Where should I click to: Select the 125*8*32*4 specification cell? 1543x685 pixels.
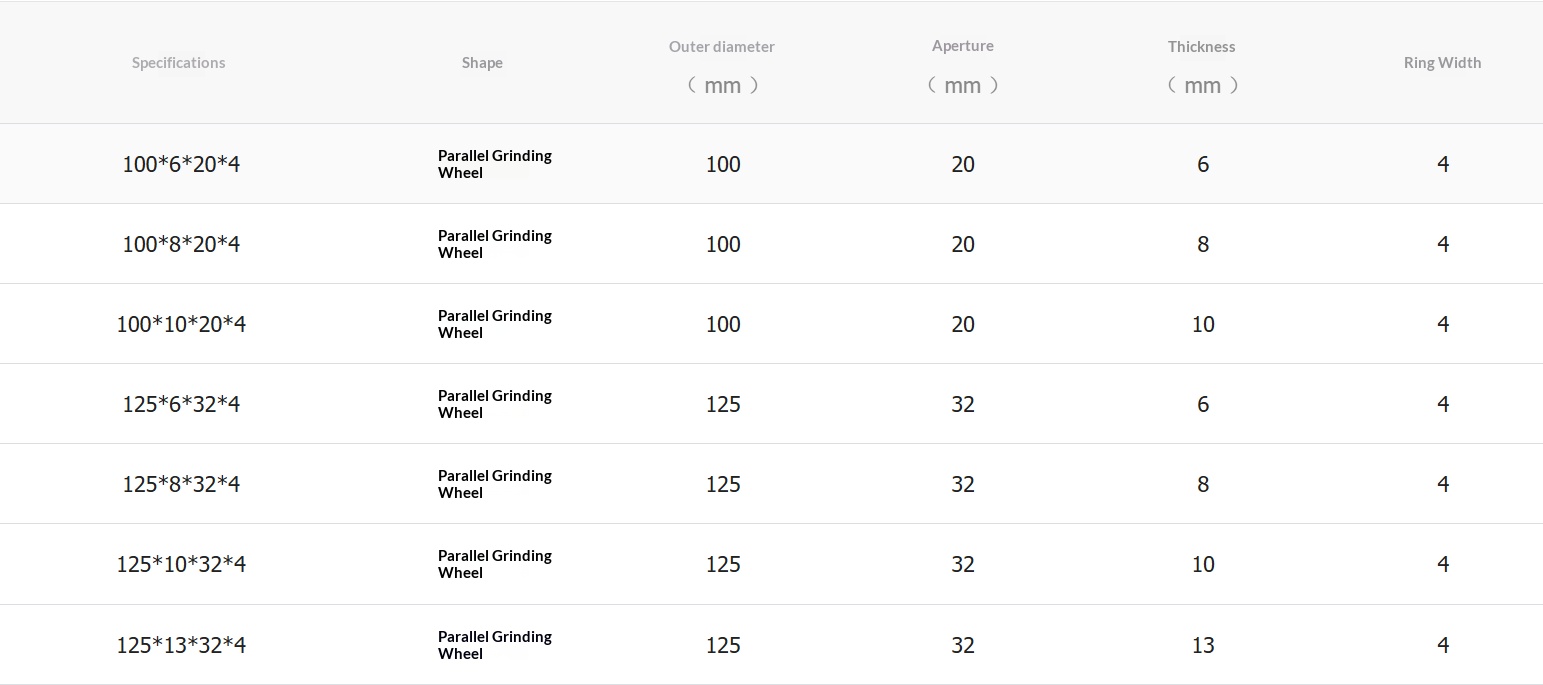coord(181,484)
